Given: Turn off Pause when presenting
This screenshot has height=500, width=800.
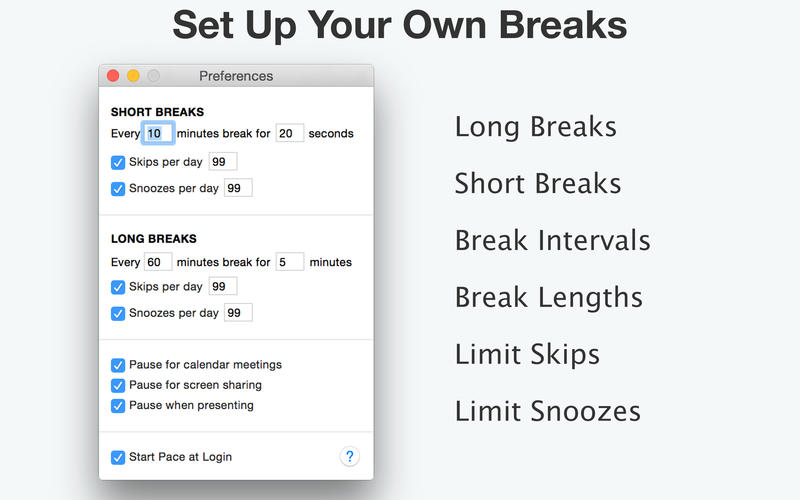Looking at the screenshot, I should (118, 406).
